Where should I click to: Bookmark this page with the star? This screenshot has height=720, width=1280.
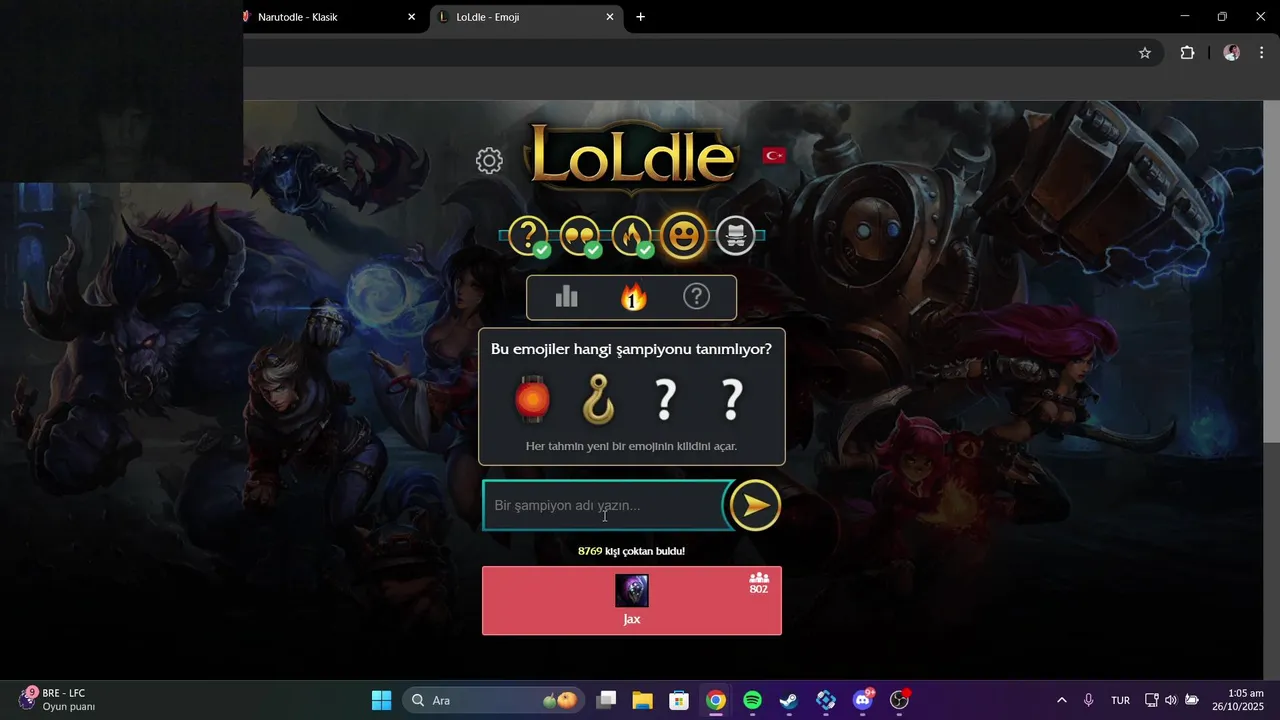pyautogui.click(x=1145, y=53)
